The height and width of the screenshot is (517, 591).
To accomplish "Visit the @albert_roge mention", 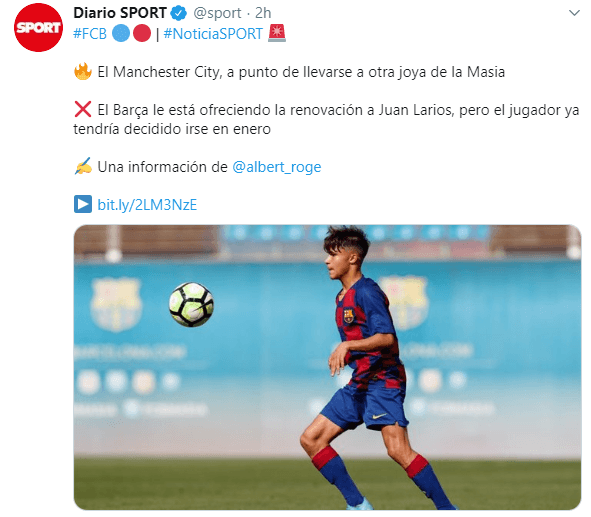I will click(x=277, y=167).
